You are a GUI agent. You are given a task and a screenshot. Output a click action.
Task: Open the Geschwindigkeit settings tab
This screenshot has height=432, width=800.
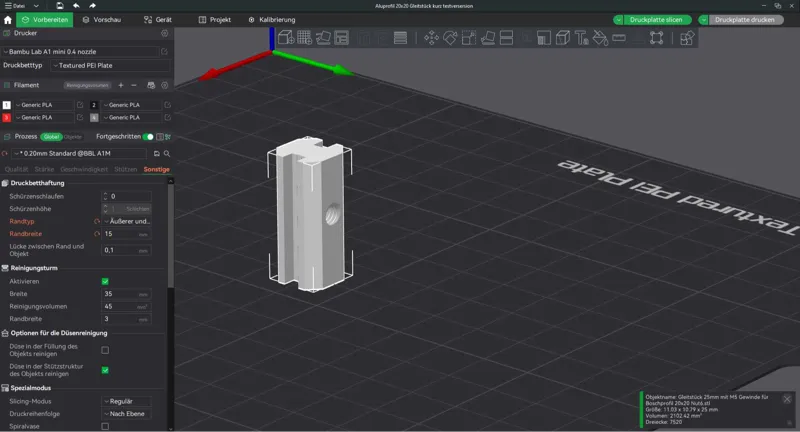[84, 169]
